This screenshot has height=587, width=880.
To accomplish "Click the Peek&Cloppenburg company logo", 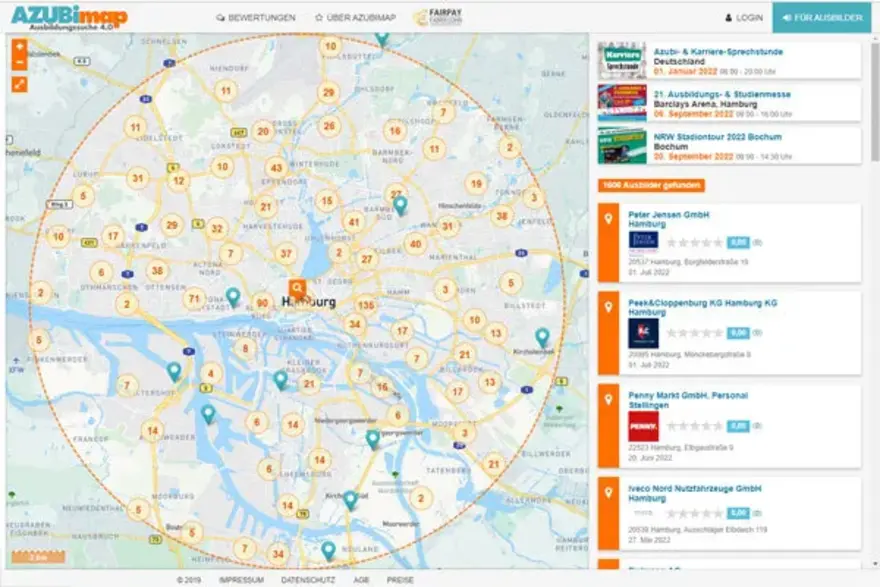I will pos(643,333).
